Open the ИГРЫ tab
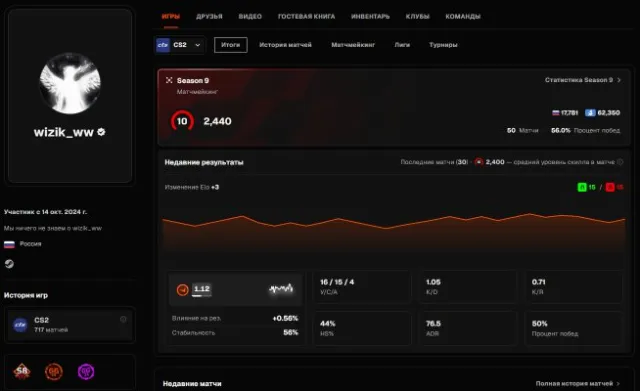640x391 pixels. (171, 16)
